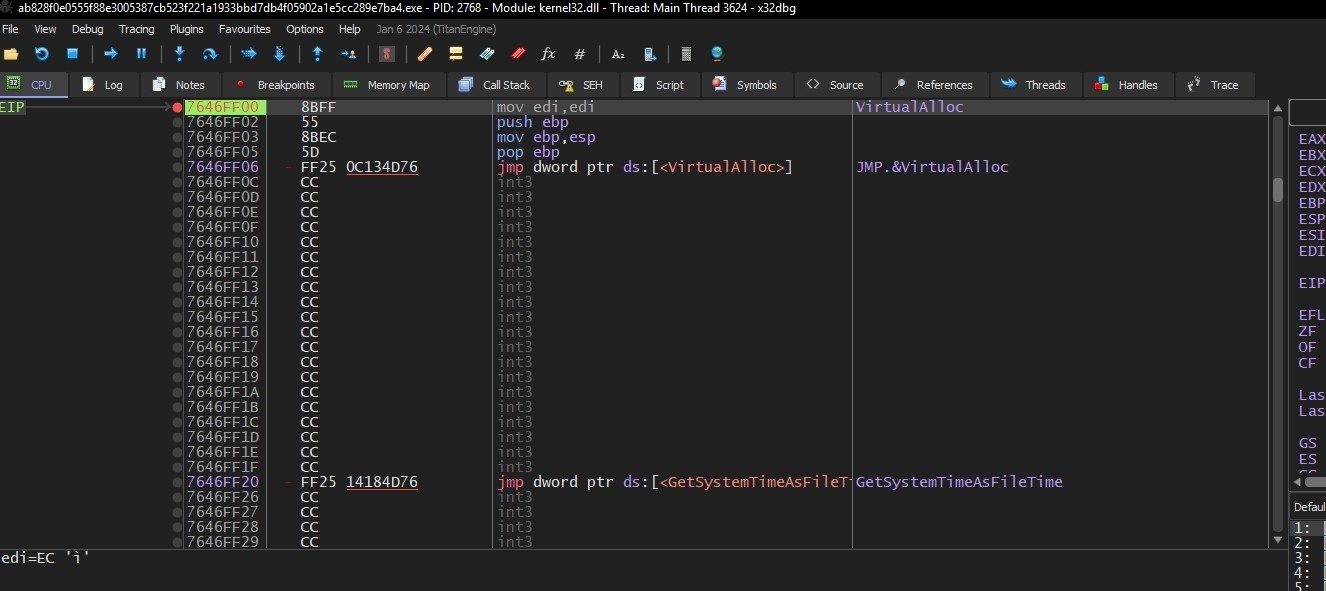Screen dimensions: 1326x591
Task: Step into with the down-arrow icon
Action: pyautogui.click(x=179, y=54)
